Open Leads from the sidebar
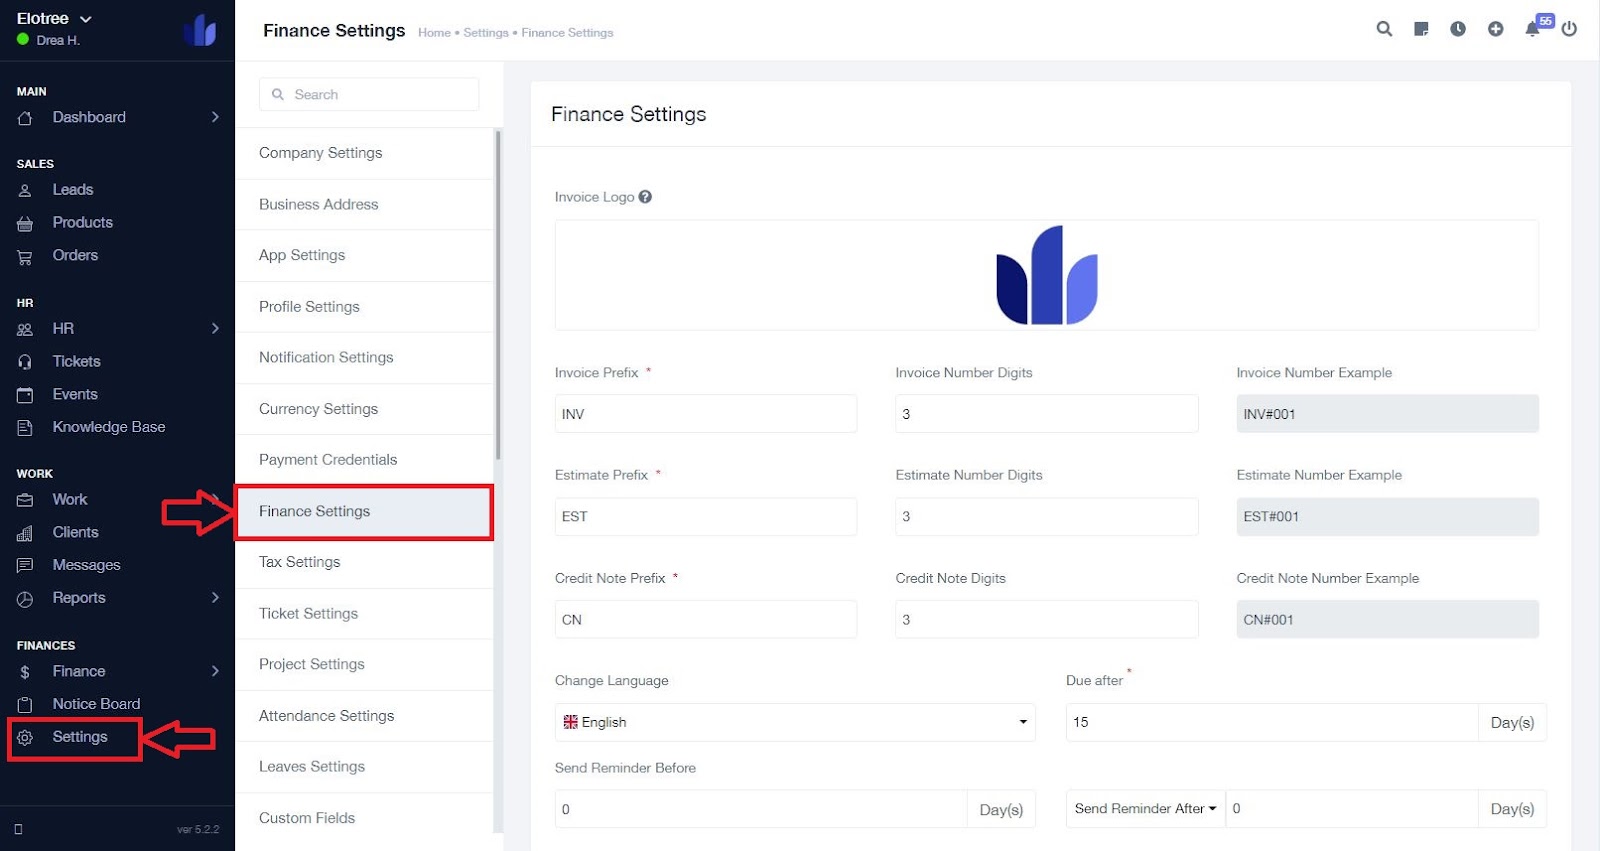 [x=72, y=190]
